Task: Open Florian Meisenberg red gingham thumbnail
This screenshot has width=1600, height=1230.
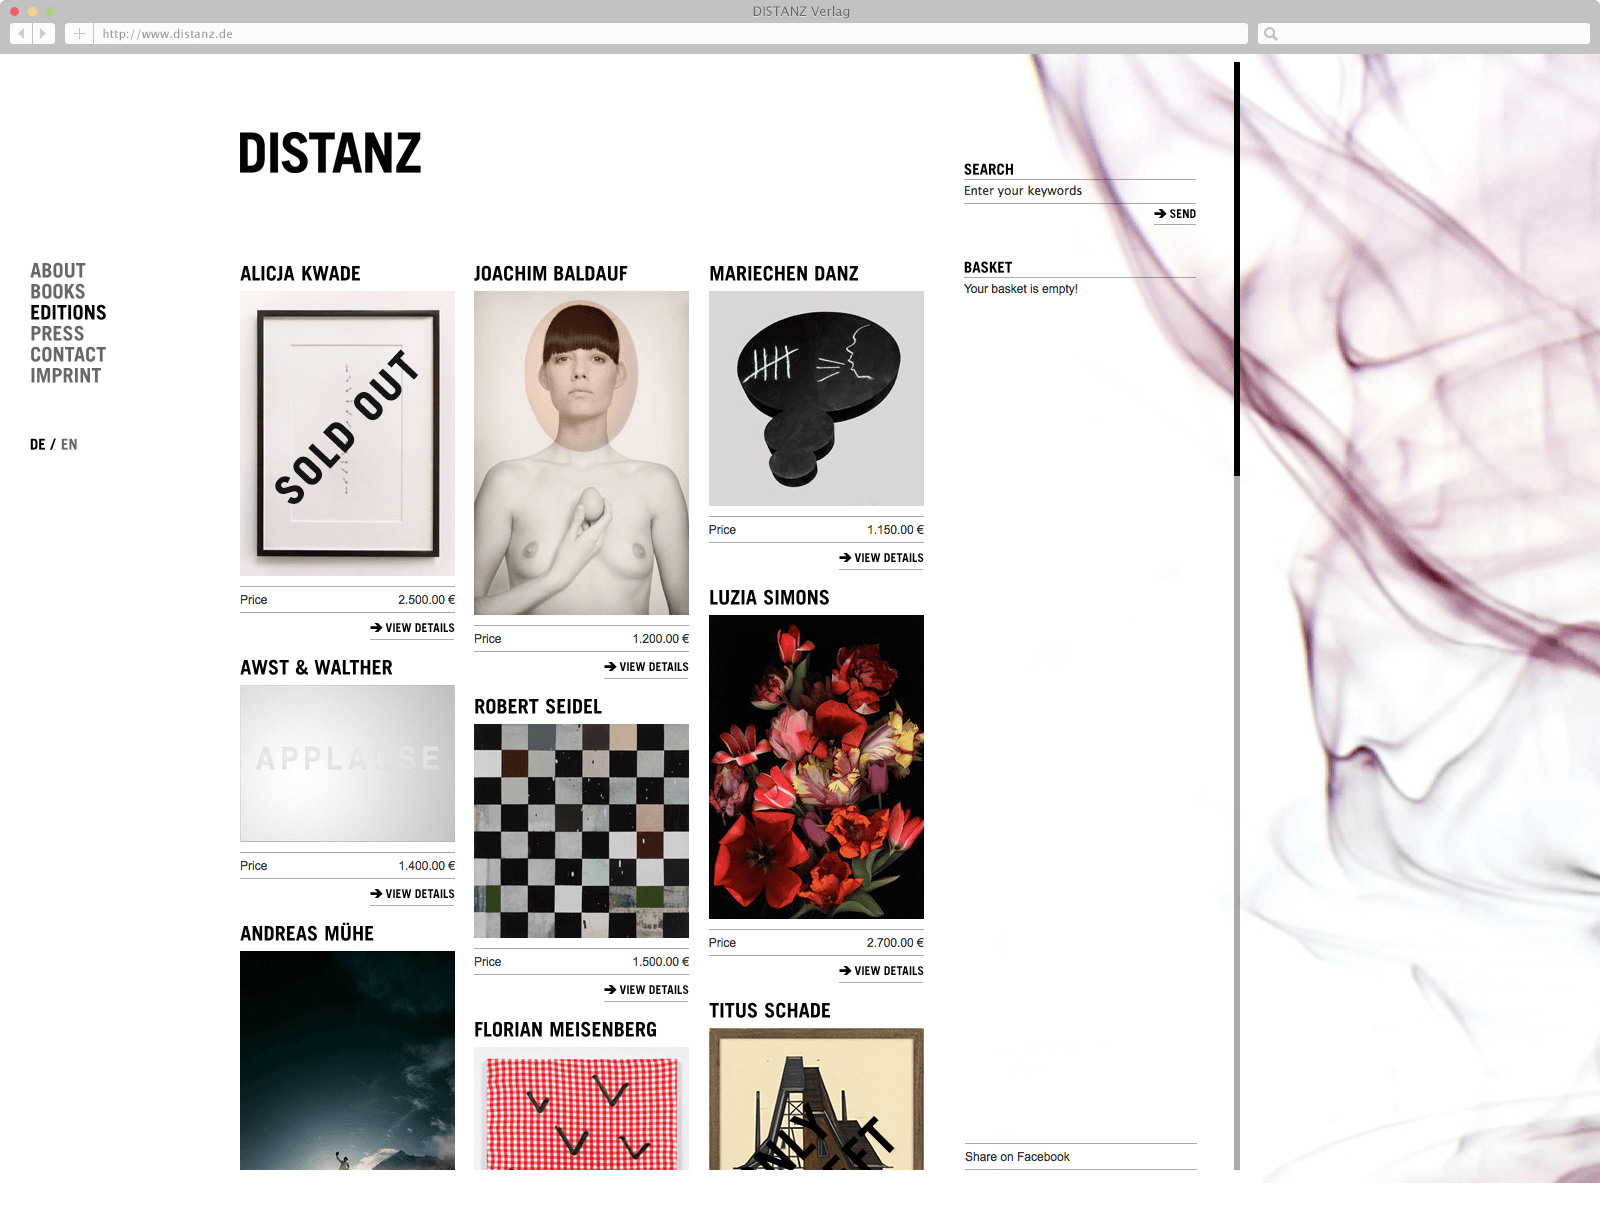Action: pos(581,1108)
